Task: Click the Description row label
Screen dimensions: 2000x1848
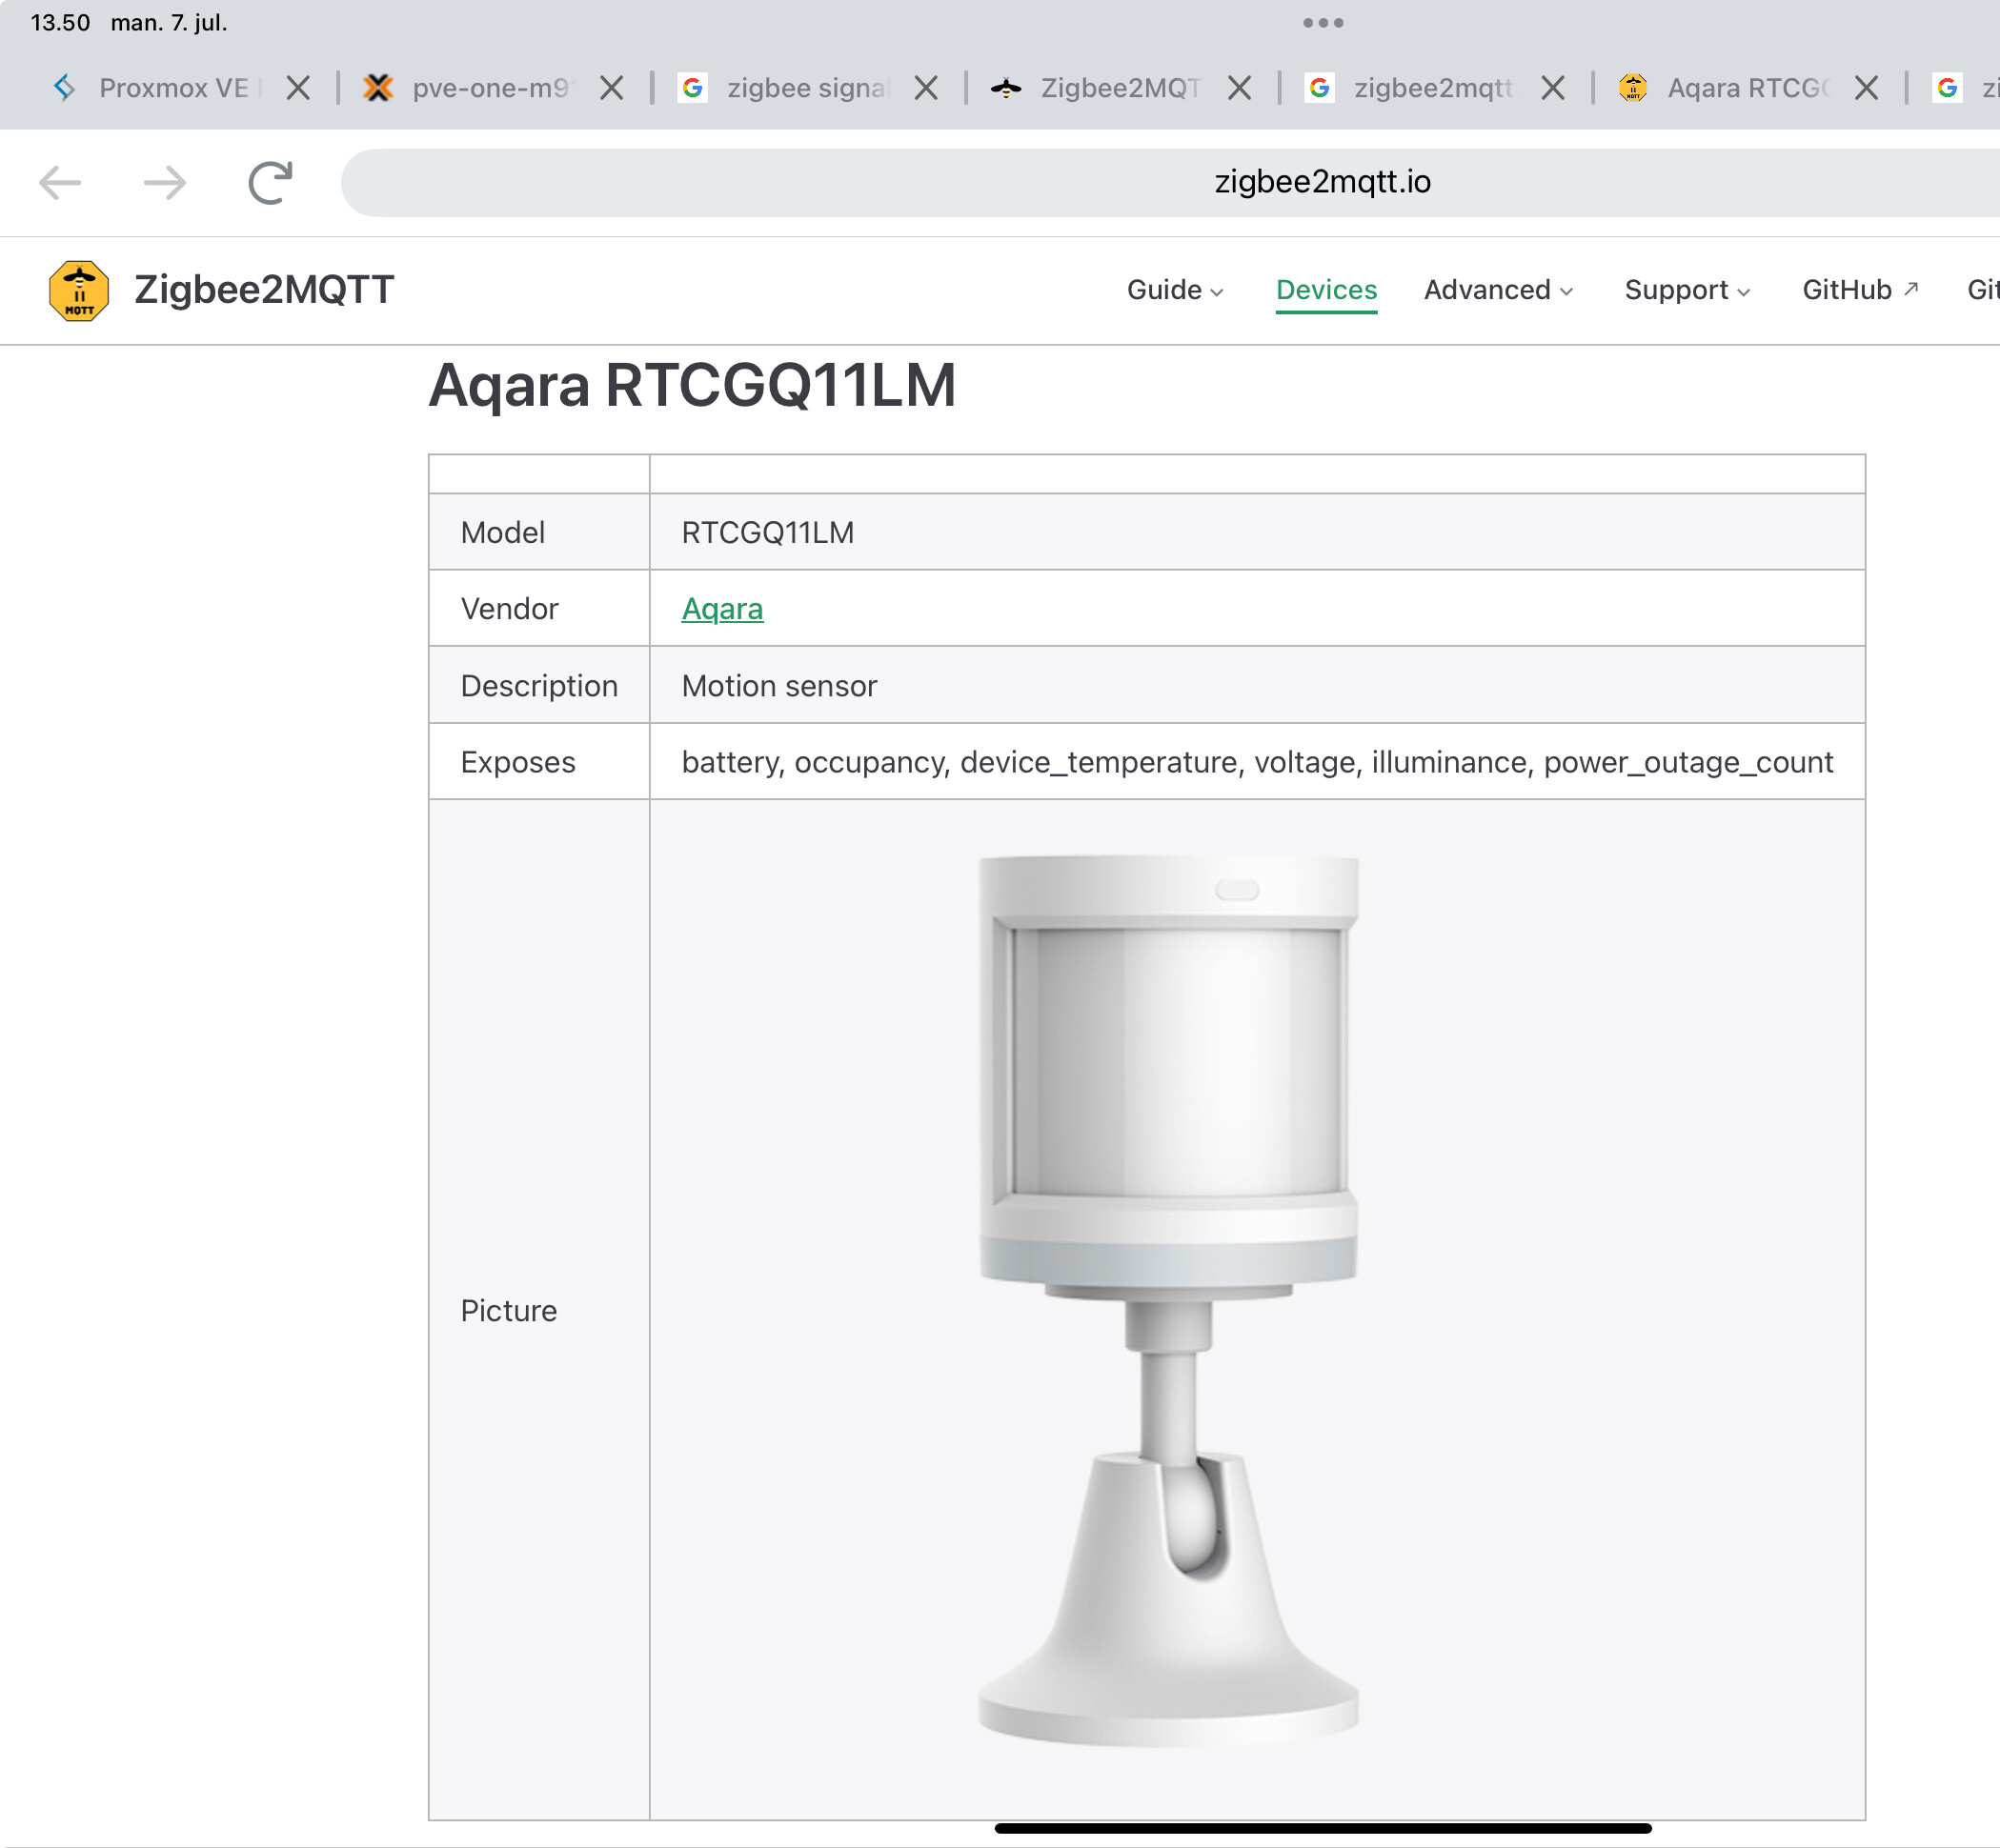Action: tap(539, 686)
